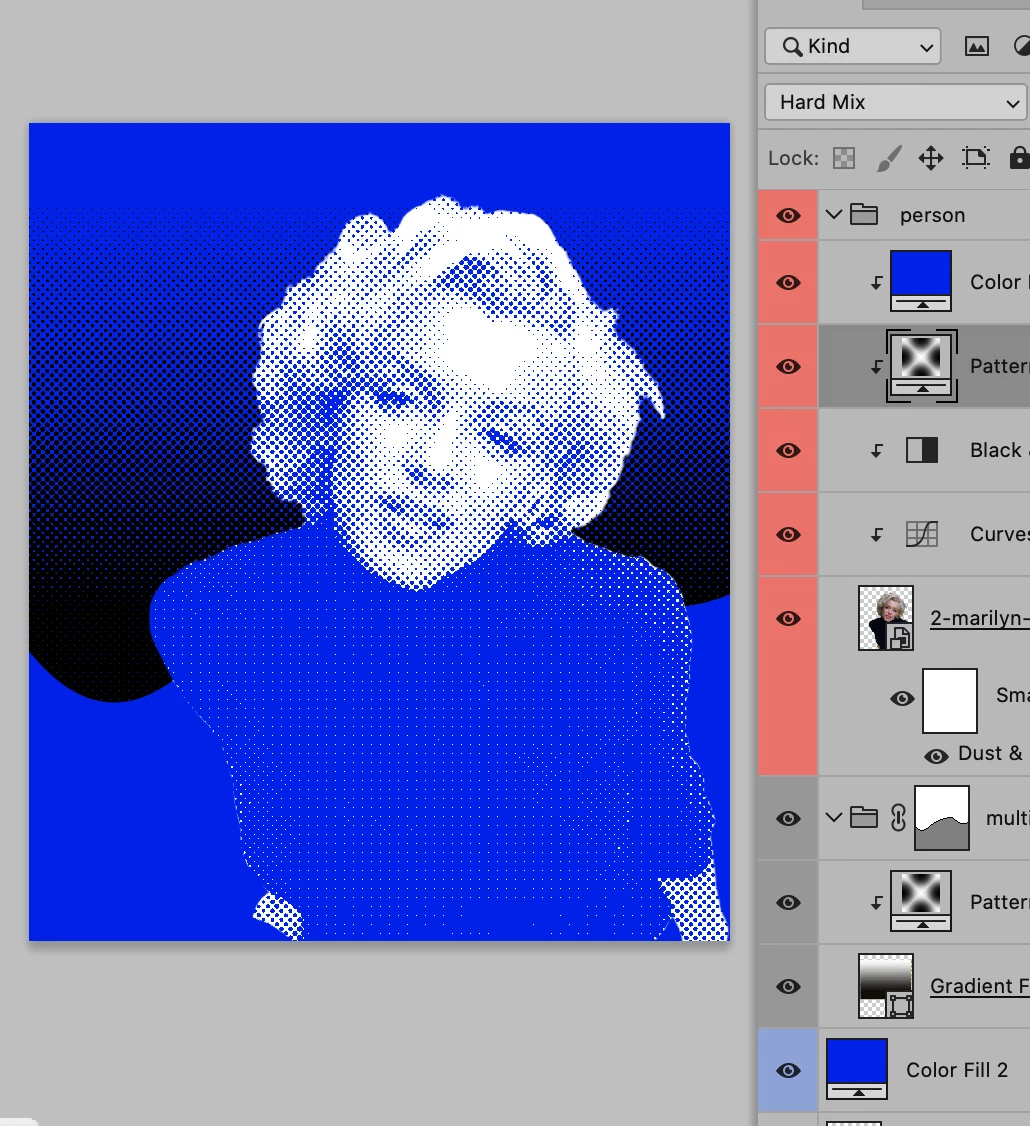The height and width of the screenshot is (1126, 1030).
Task: Click selected Pattern layer thumbnail in person group
Action: 922,366
